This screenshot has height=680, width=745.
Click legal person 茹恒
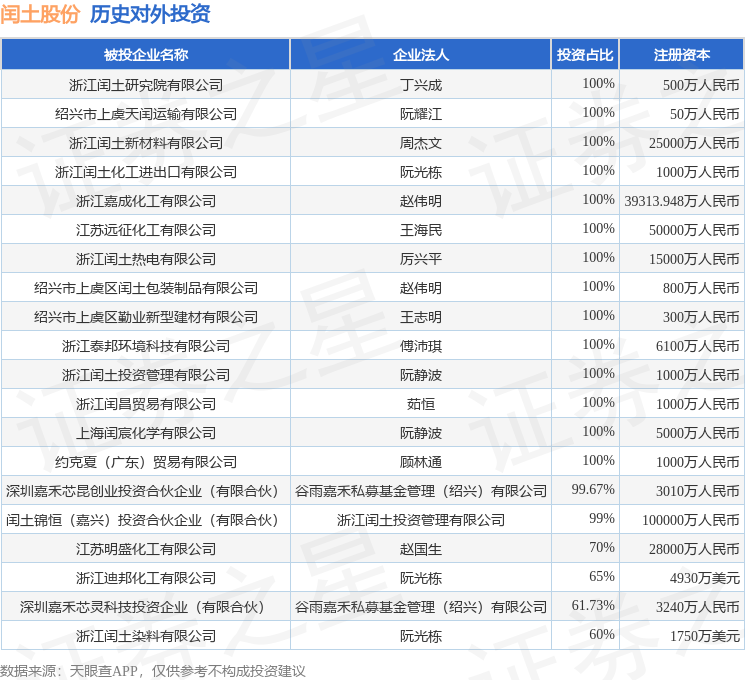point(420,404)
